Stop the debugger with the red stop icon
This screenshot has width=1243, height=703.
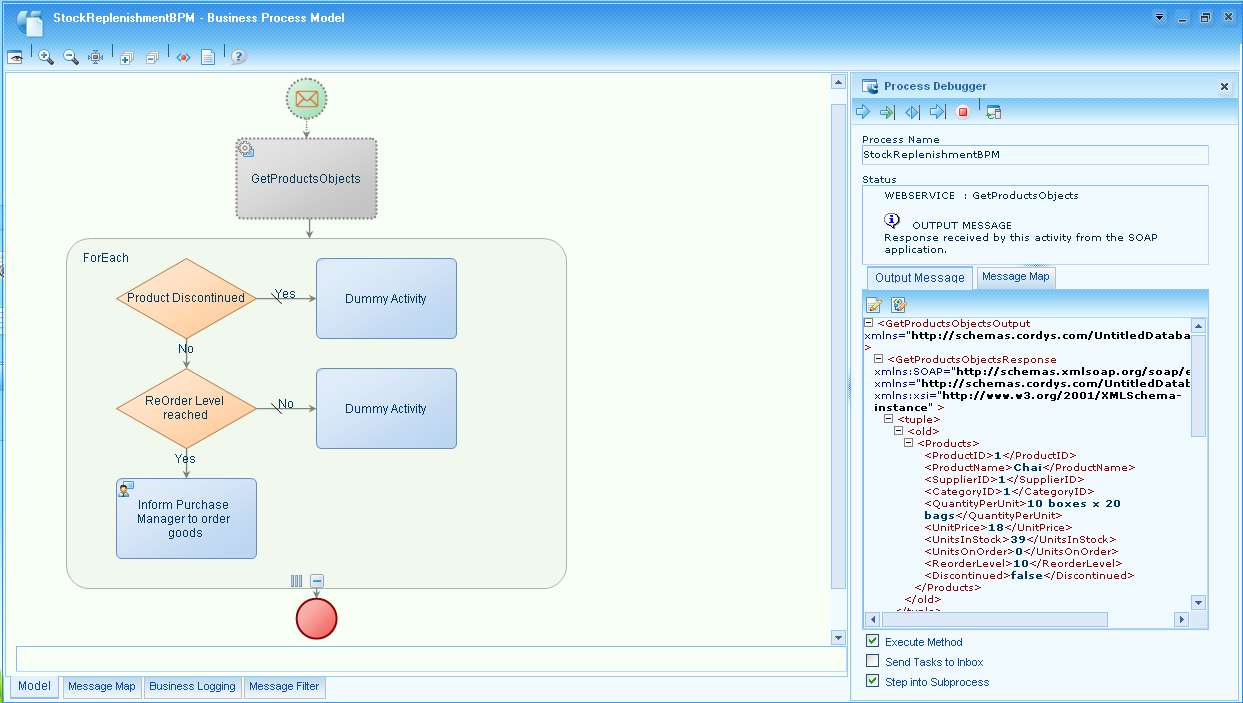coord(961,111)
